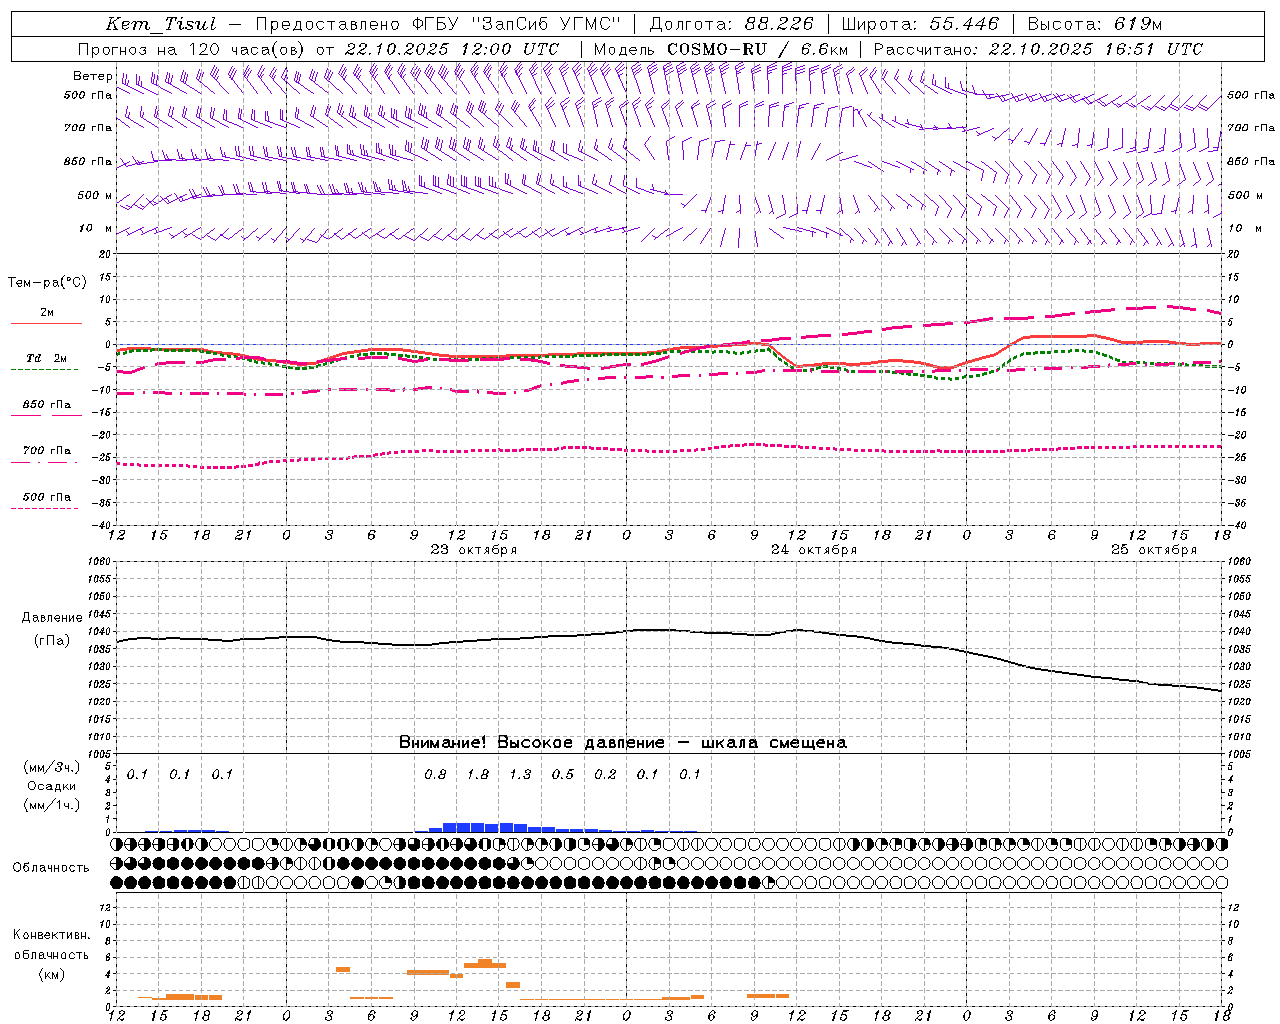Click the Осадки precipitation label
Viewport: 1280px width, 1024px height.
[x=52, y=786]
